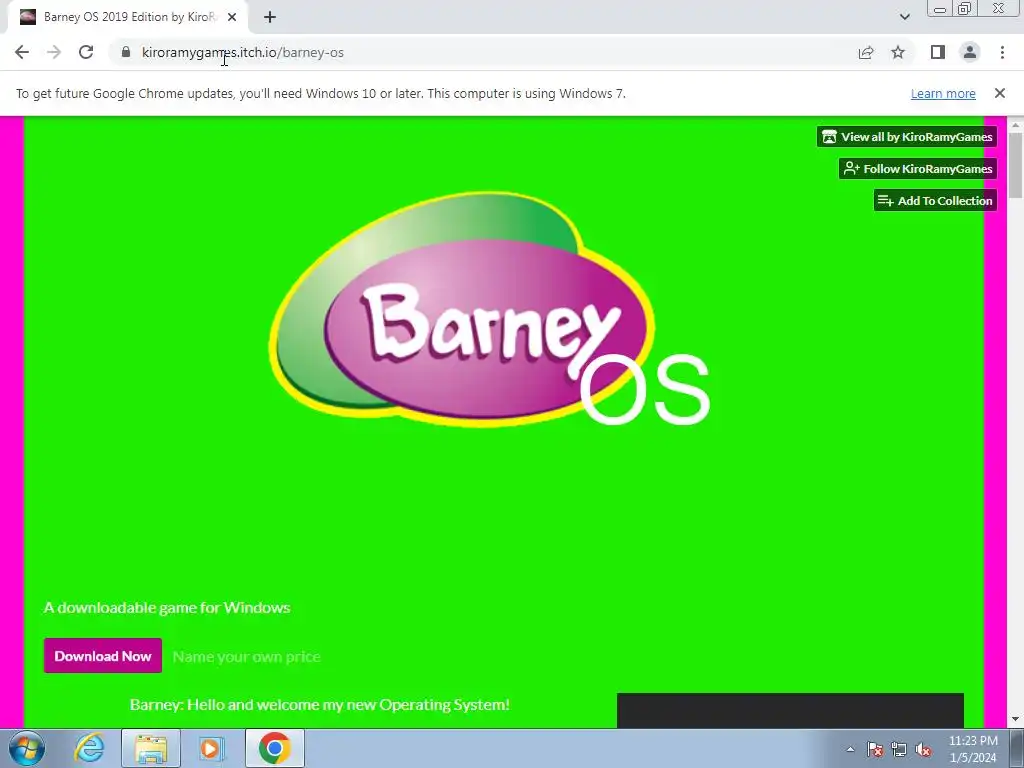Open Chrome side panel

point(938,52)
